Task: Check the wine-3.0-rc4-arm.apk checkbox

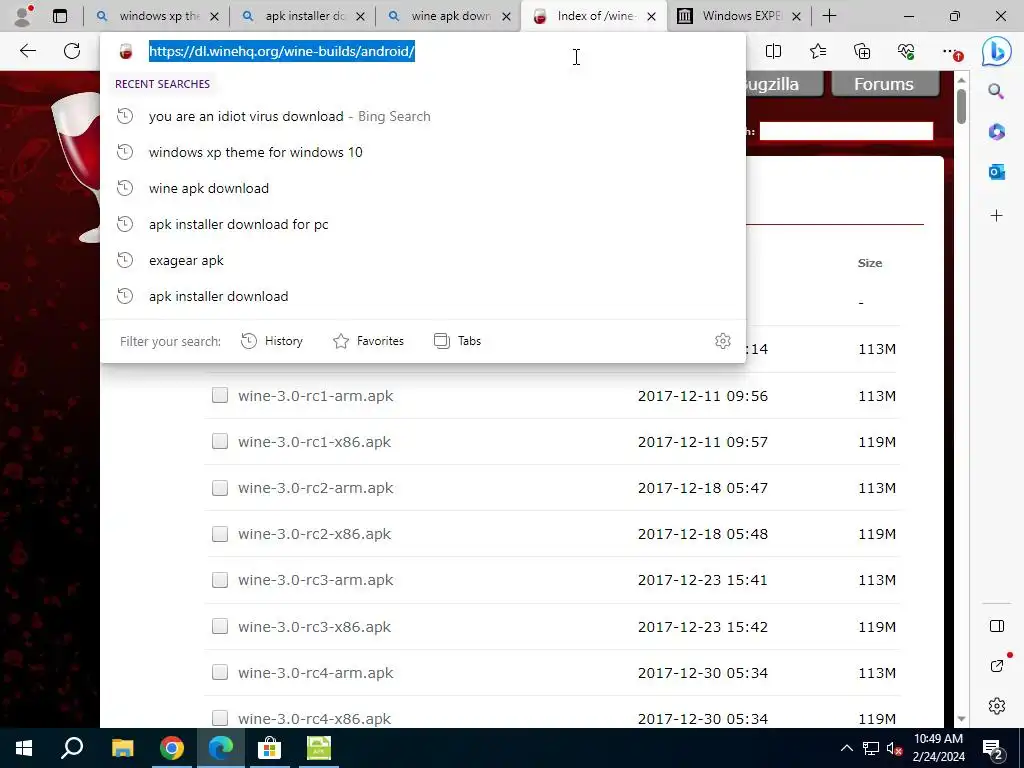Action: coord(220,672)
